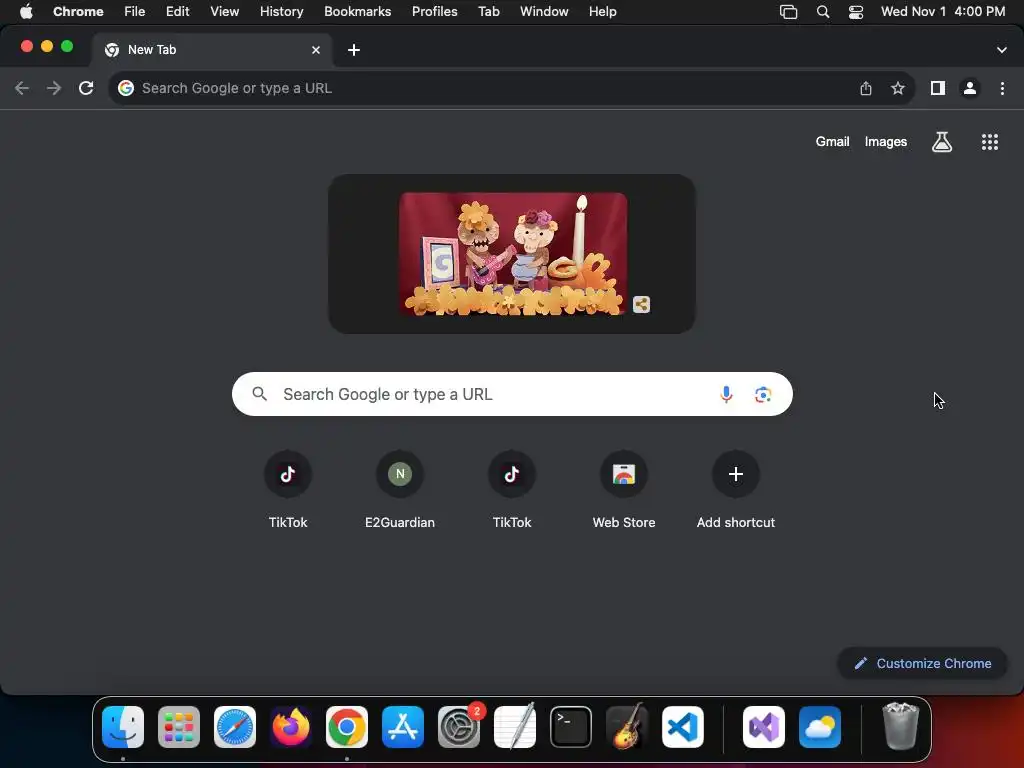The image size is (1024, 768).
Task: Open Spotlight search in menu bar
Action: [x=823, y=12]
